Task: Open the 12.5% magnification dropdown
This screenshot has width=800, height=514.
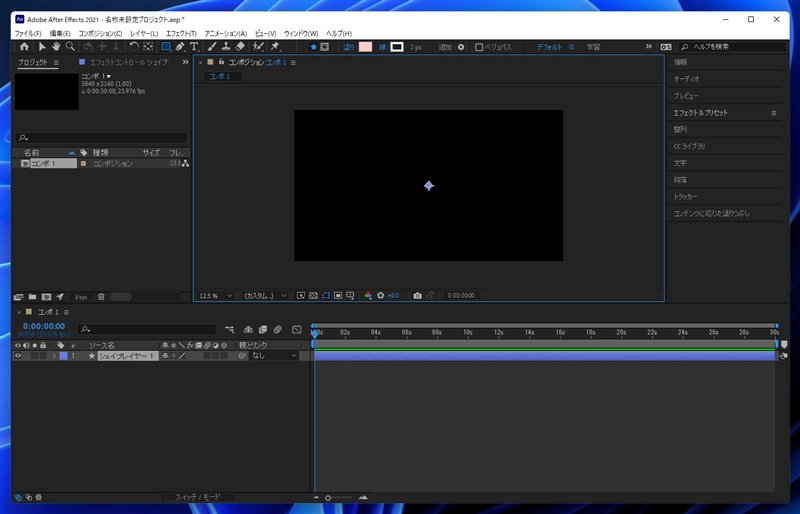Action: [x=215, y=296]
